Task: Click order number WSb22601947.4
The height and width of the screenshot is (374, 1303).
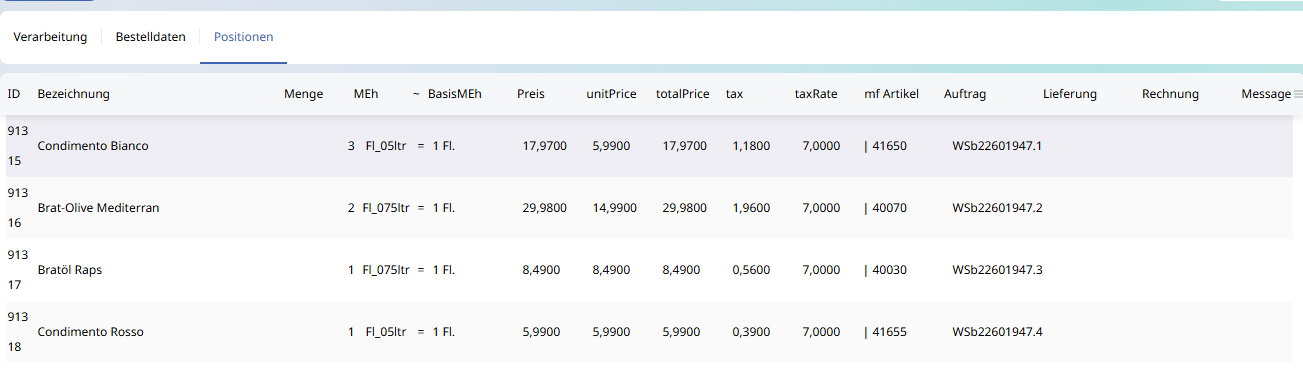Action: (997, 332)
